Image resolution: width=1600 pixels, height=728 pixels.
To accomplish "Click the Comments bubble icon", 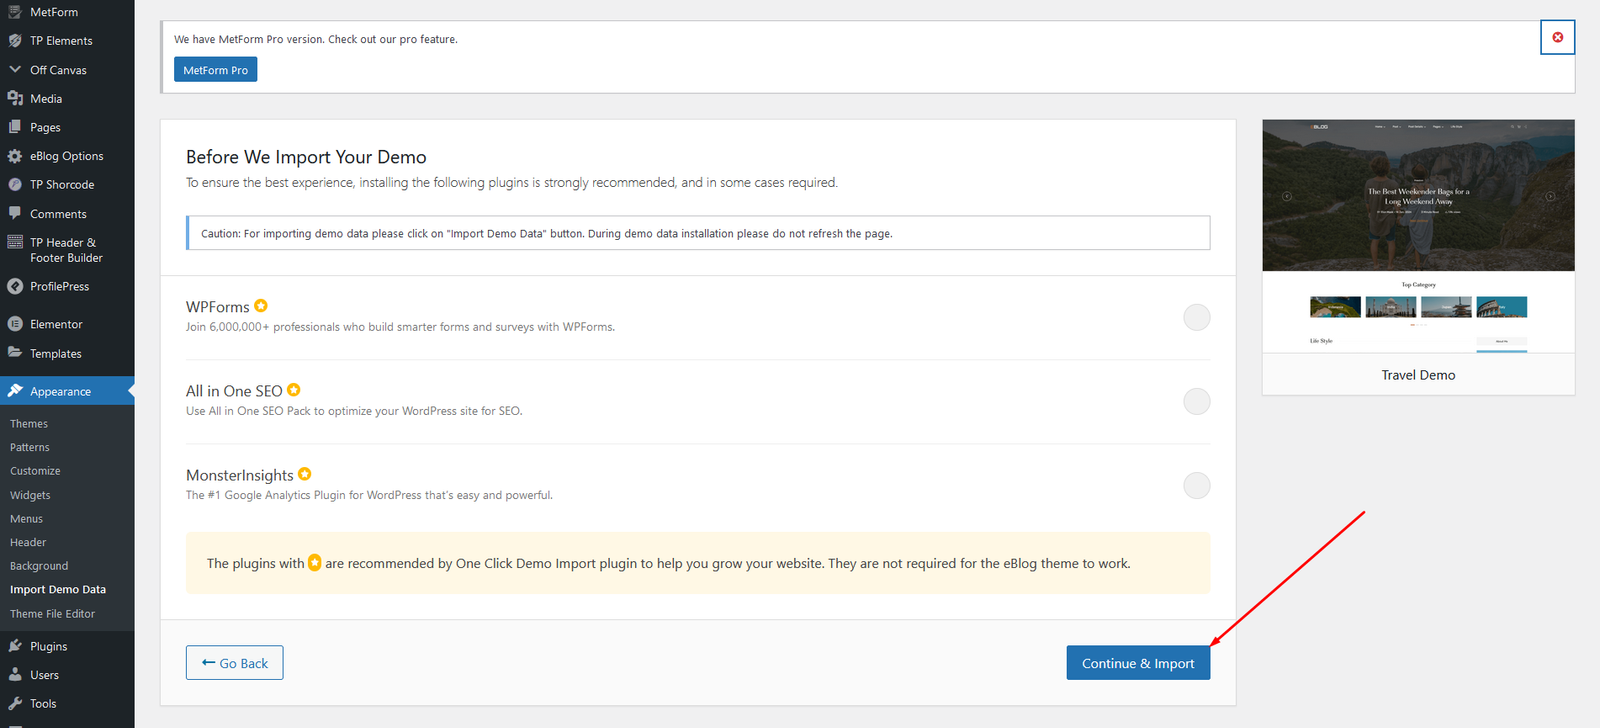I will [x=15, y=213].
